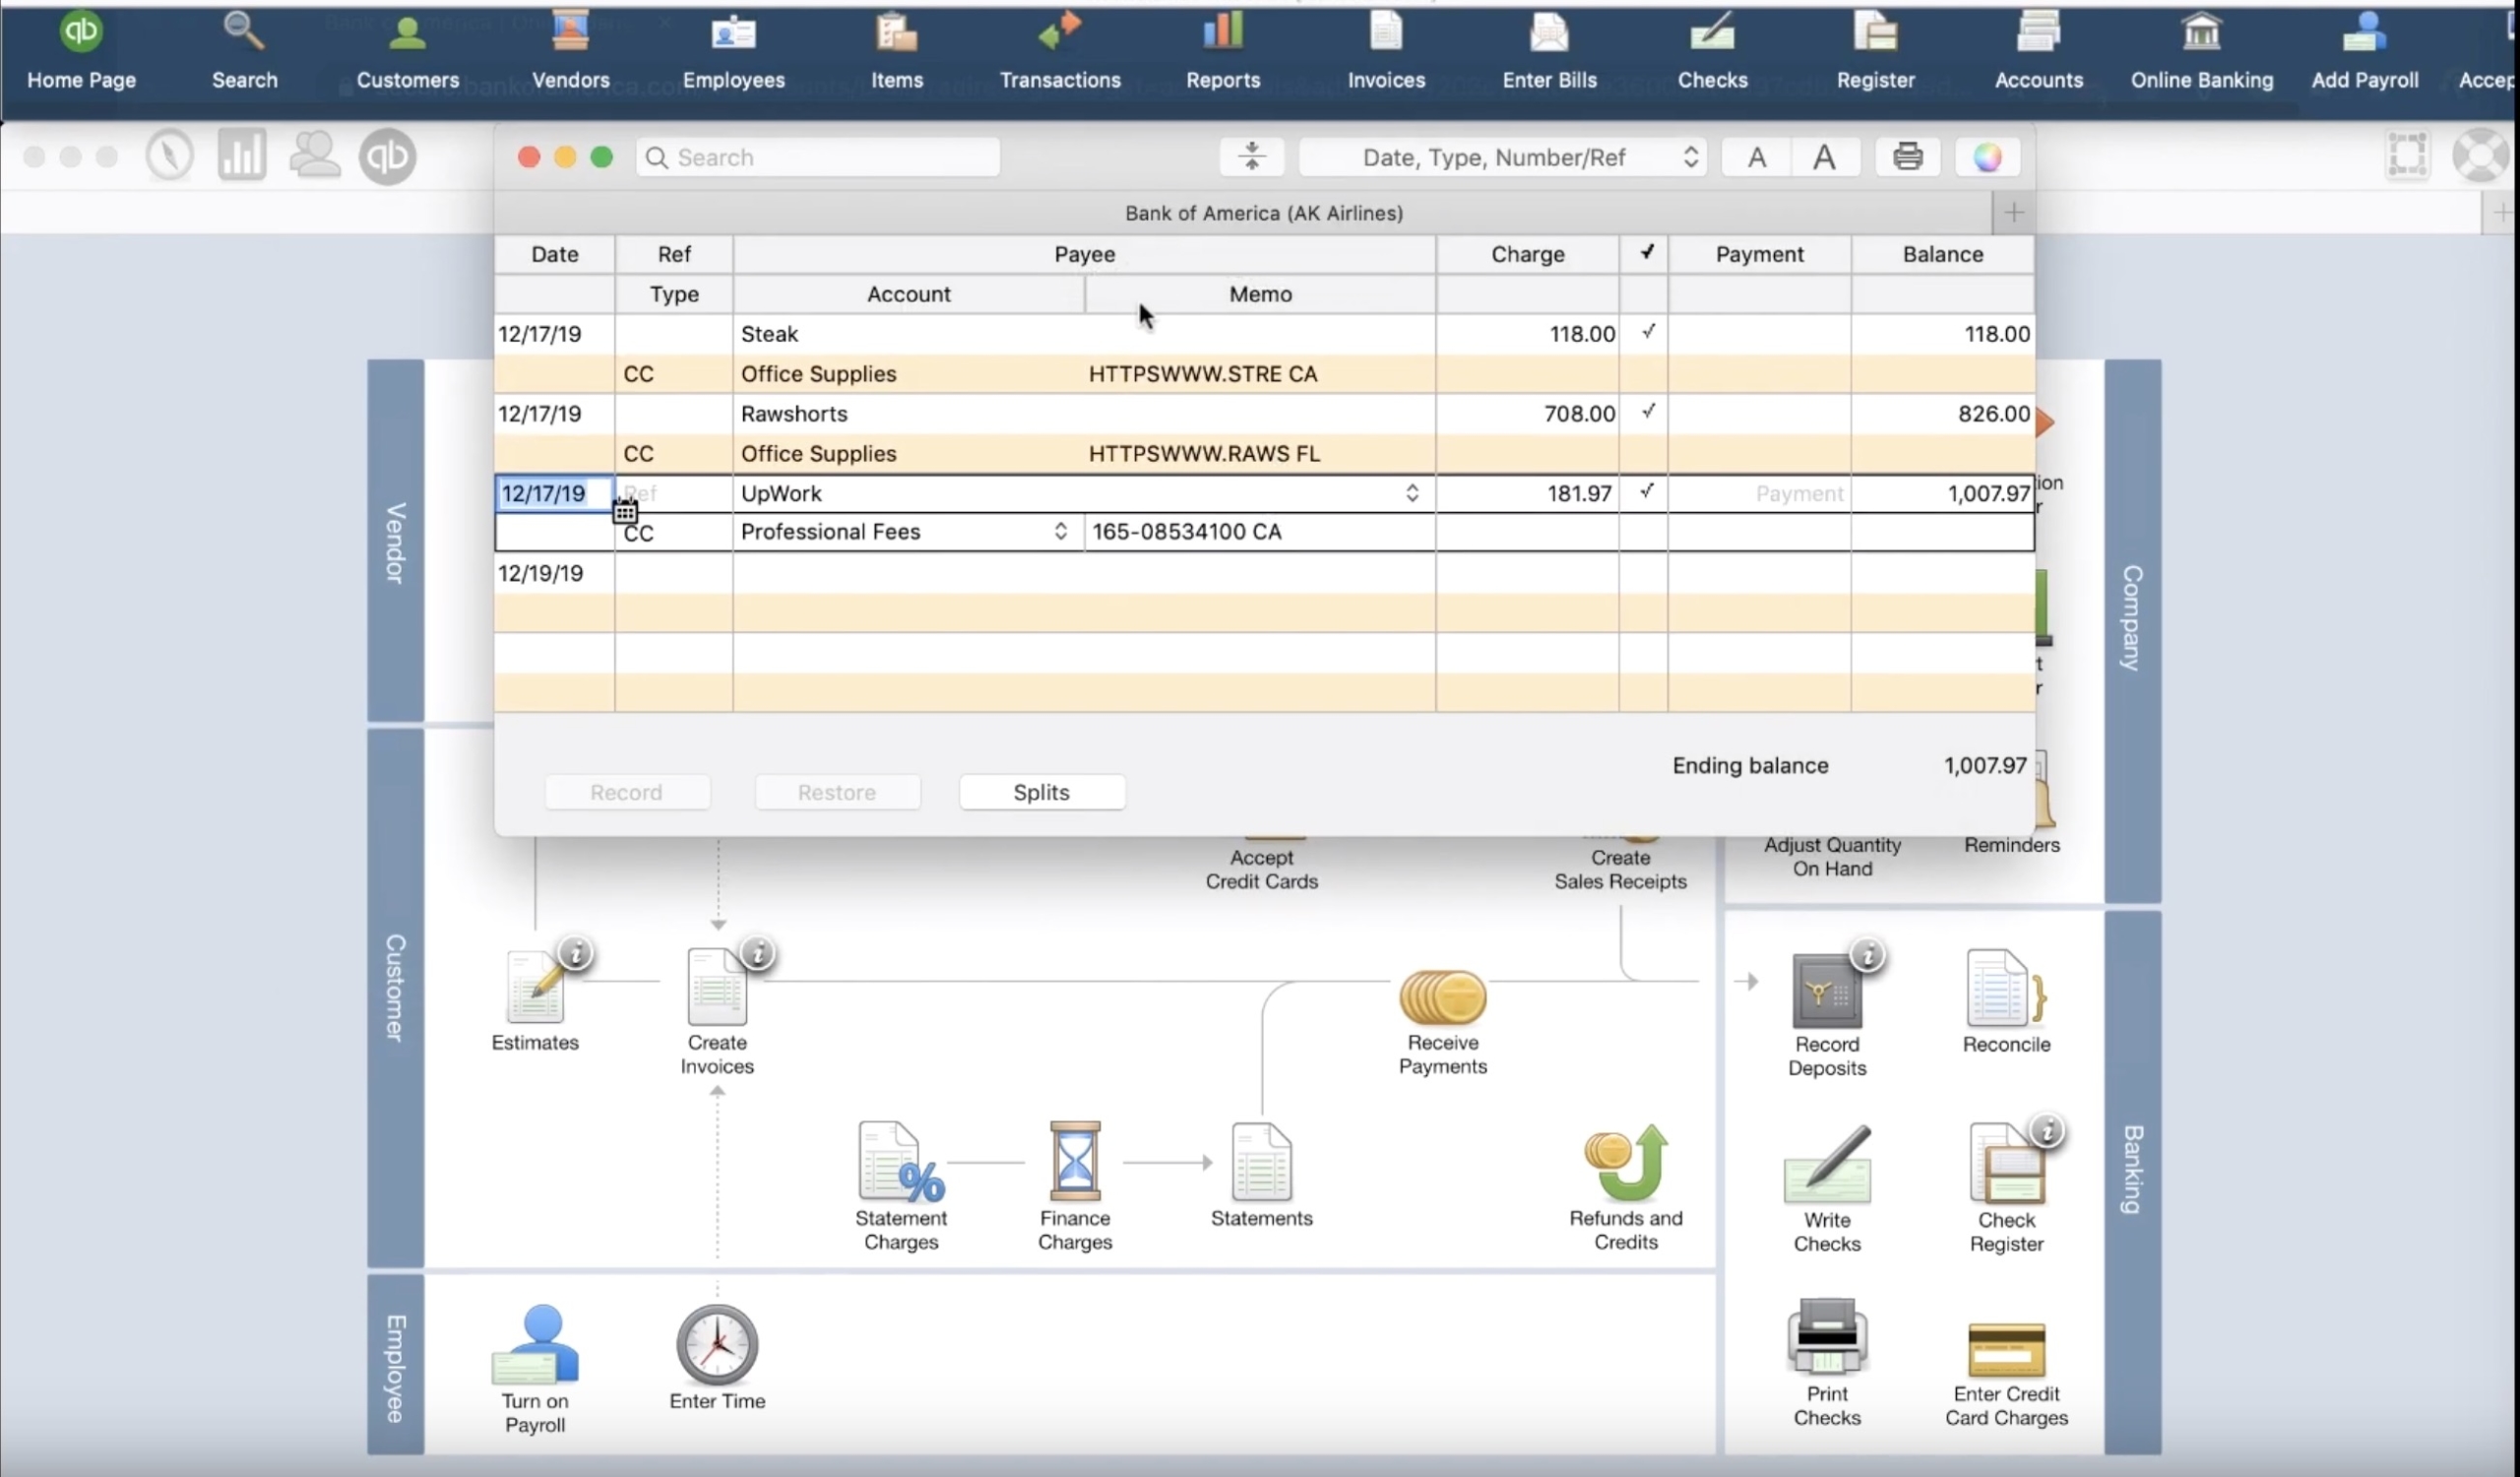Viewport: 2520px width, 1477px height.
Task: Open the Employees center icon
Action: click(x=733, y=52)
